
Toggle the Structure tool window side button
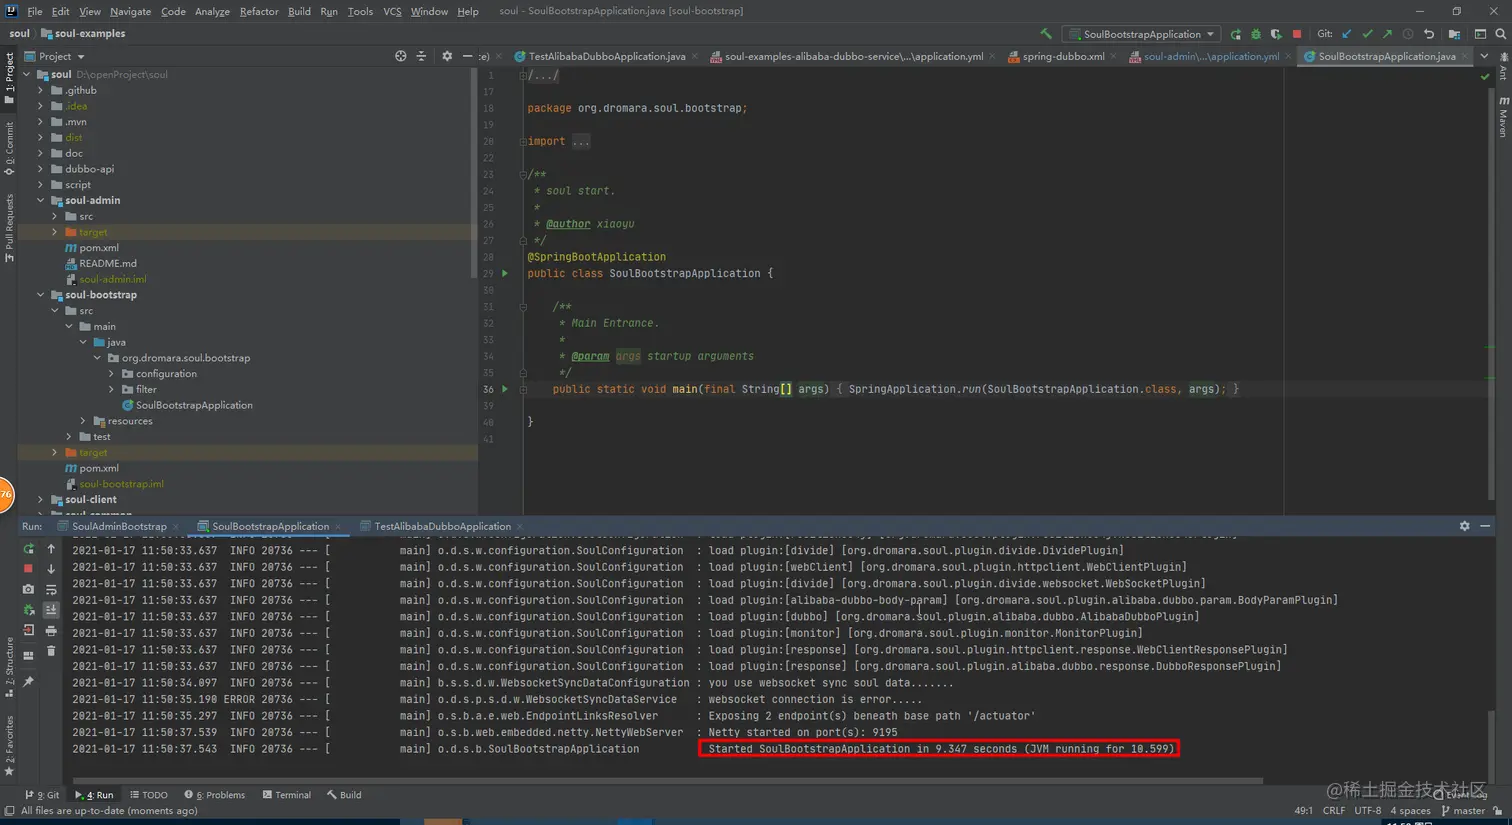9,667
